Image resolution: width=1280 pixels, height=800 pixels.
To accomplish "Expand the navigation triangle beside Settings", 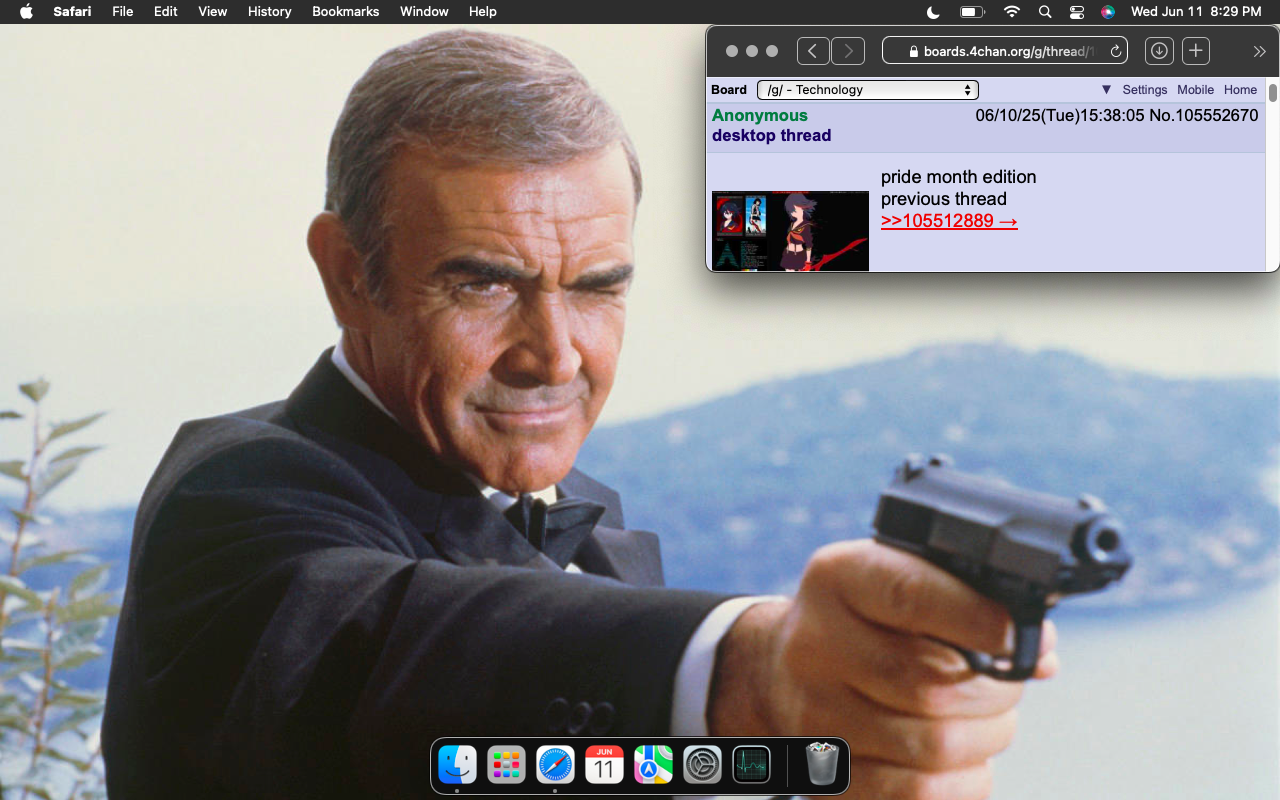I will (1106, 89).
